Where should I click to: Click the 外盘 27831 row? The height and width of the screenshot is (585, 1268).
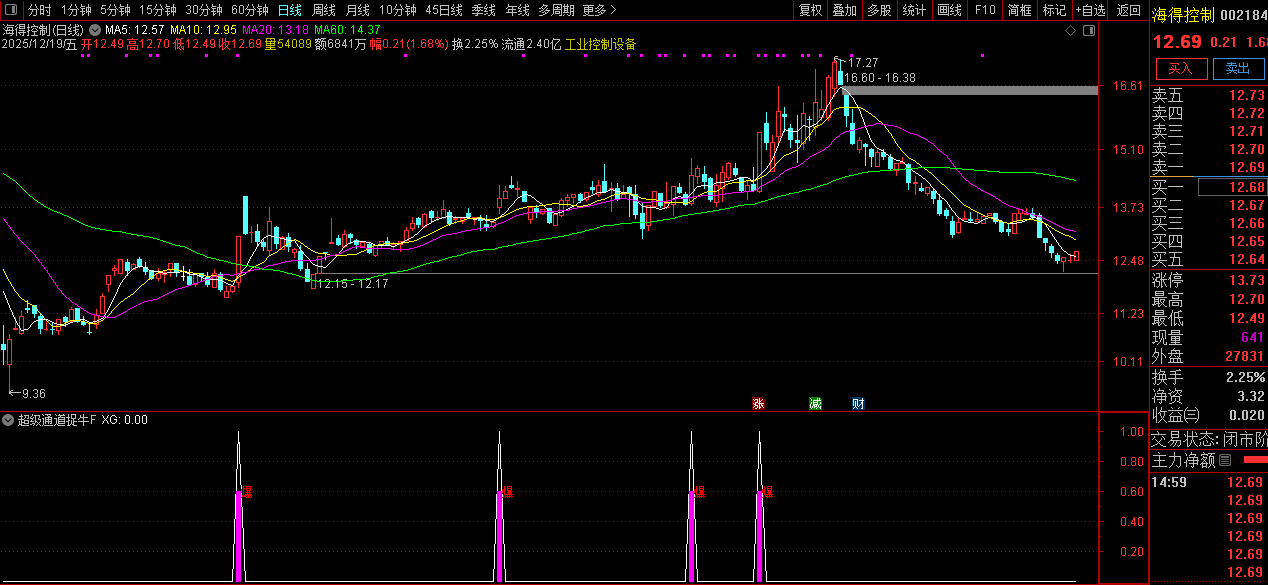(1208, 356)
